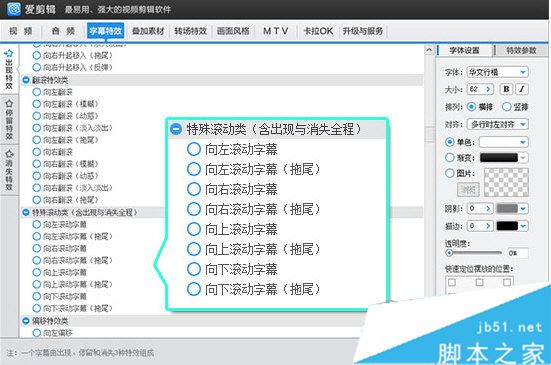Click the 阴影 value arrow button

point(488,209)
